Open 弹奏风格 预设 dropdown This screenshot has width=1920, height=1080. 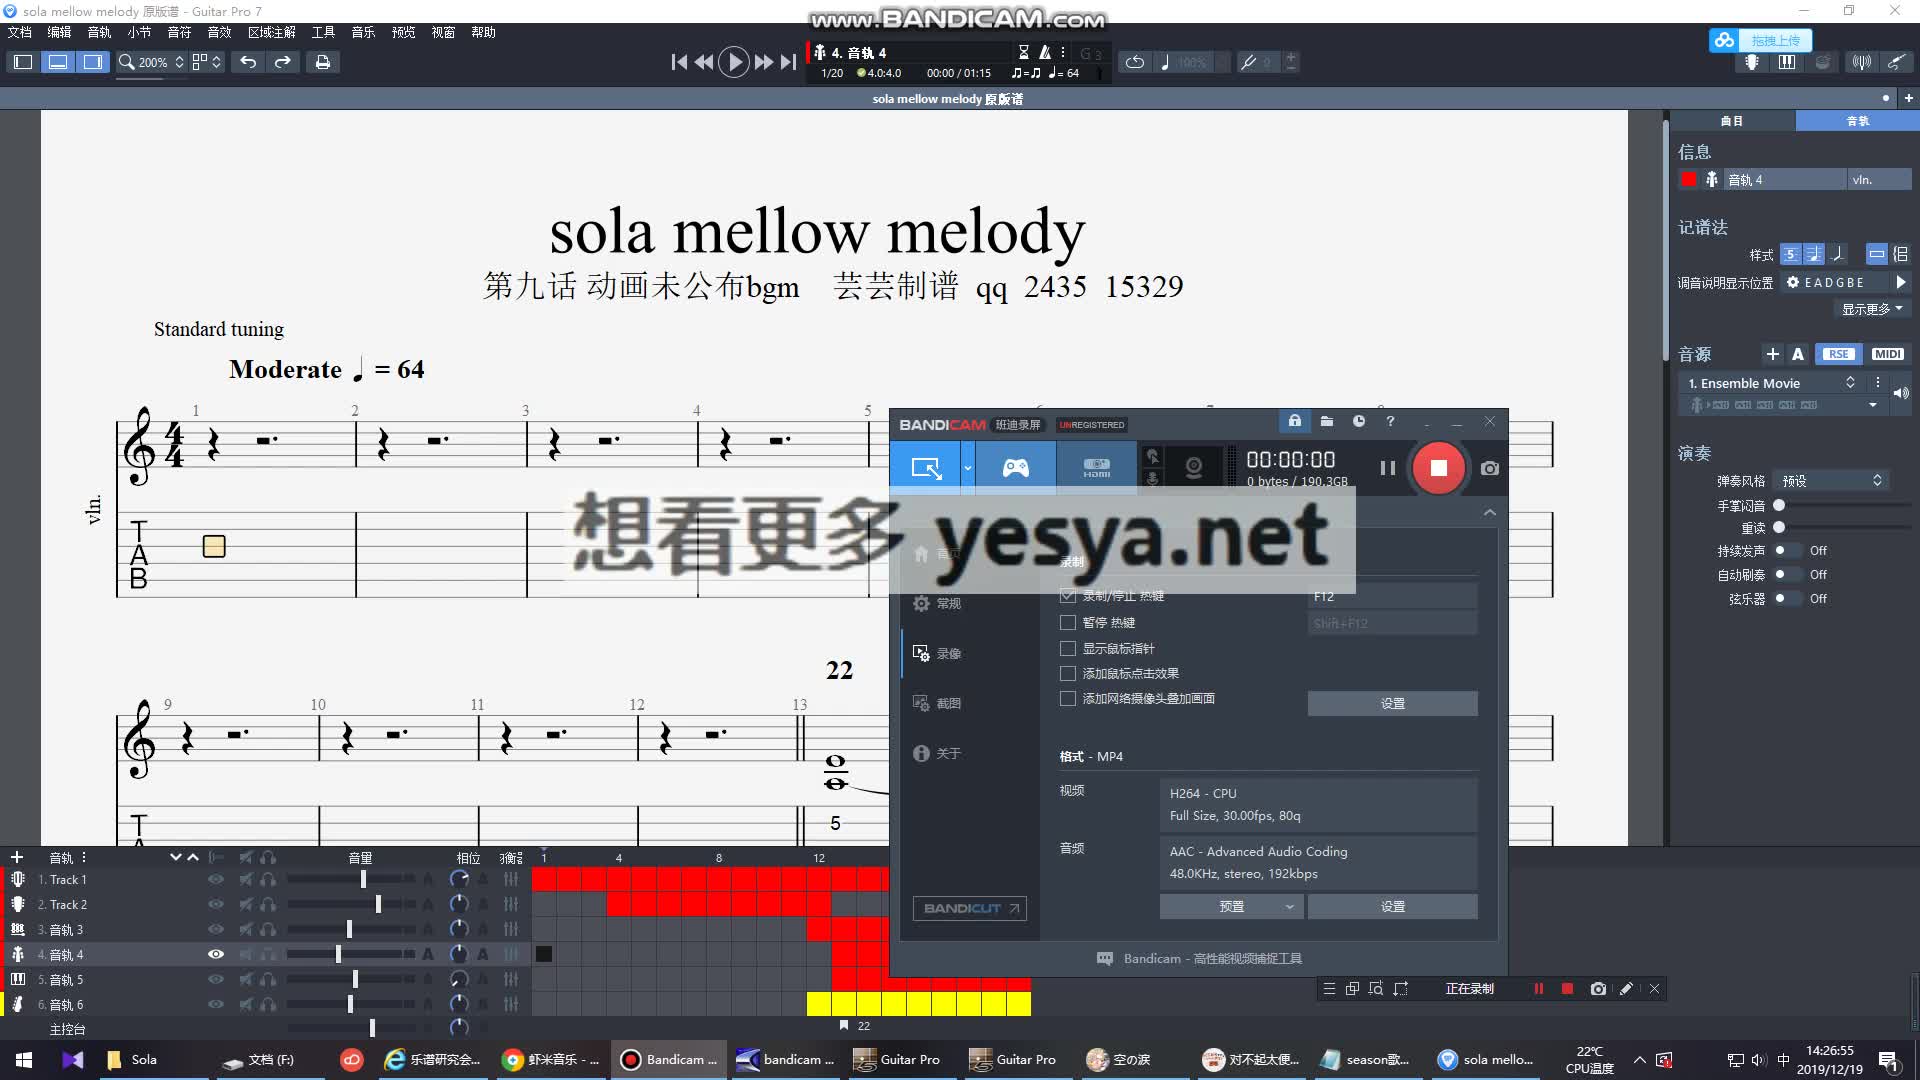[x=1832, y=481]
